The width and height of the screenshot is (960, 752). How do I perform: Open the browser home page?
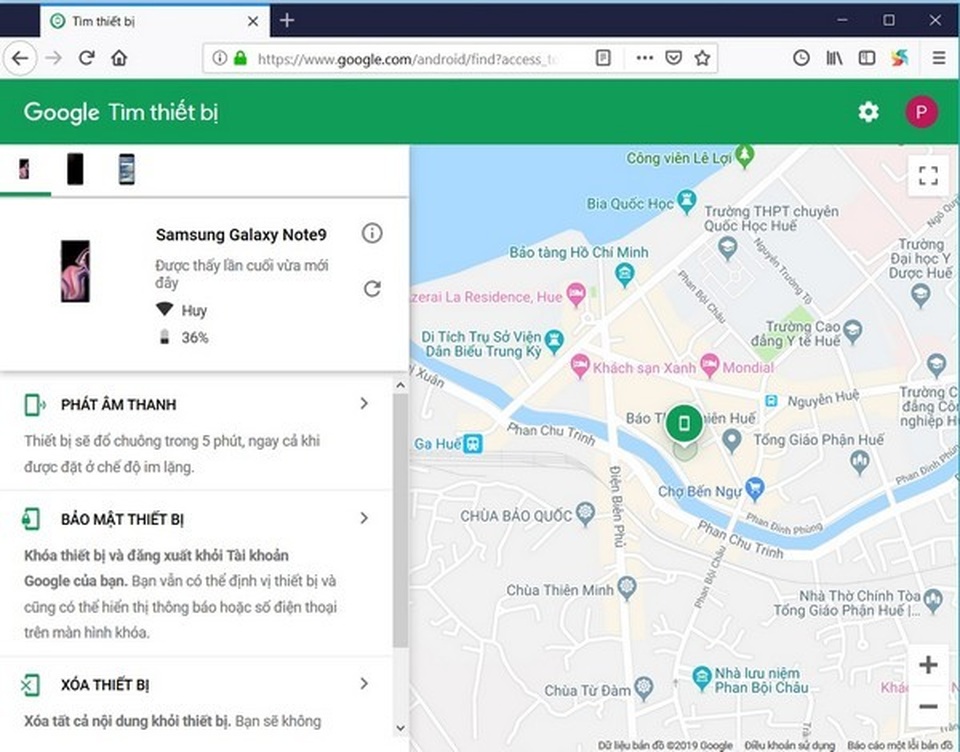119,58
